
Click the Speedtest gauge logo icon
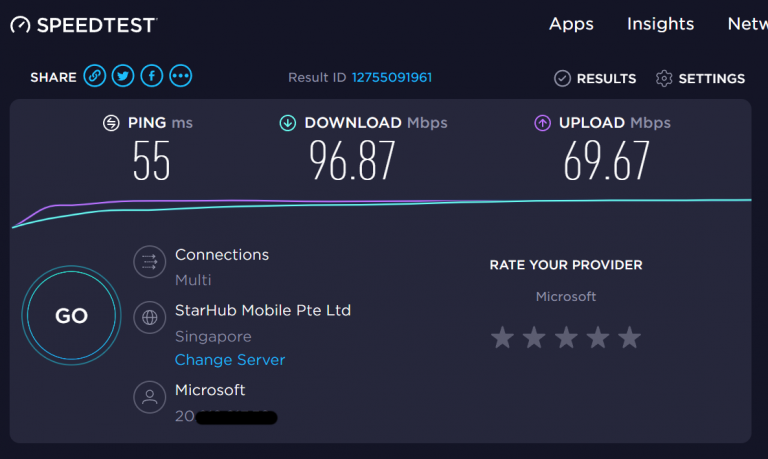tap(21, 24)
